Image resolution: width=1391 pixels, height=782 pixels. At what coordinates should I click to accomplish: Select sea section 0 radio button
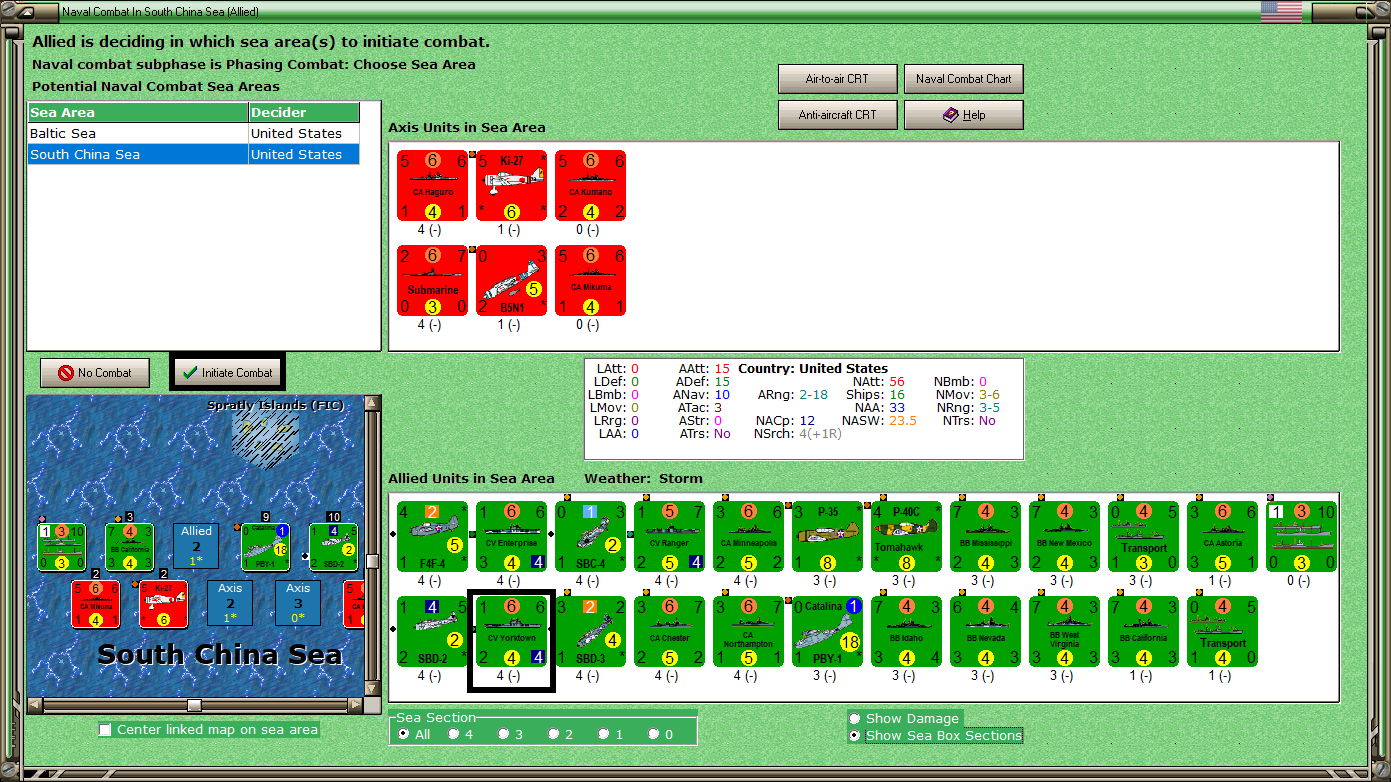pyautogui.click(x=654, y=734)
